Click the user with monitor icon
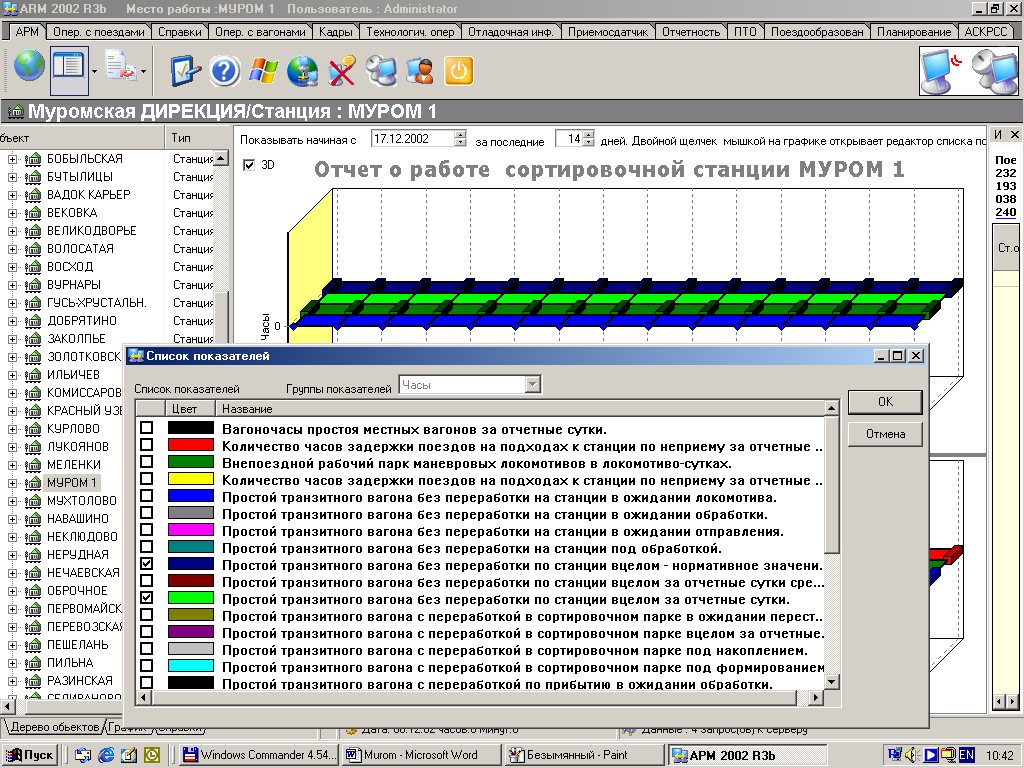 [x=419, y=71]
